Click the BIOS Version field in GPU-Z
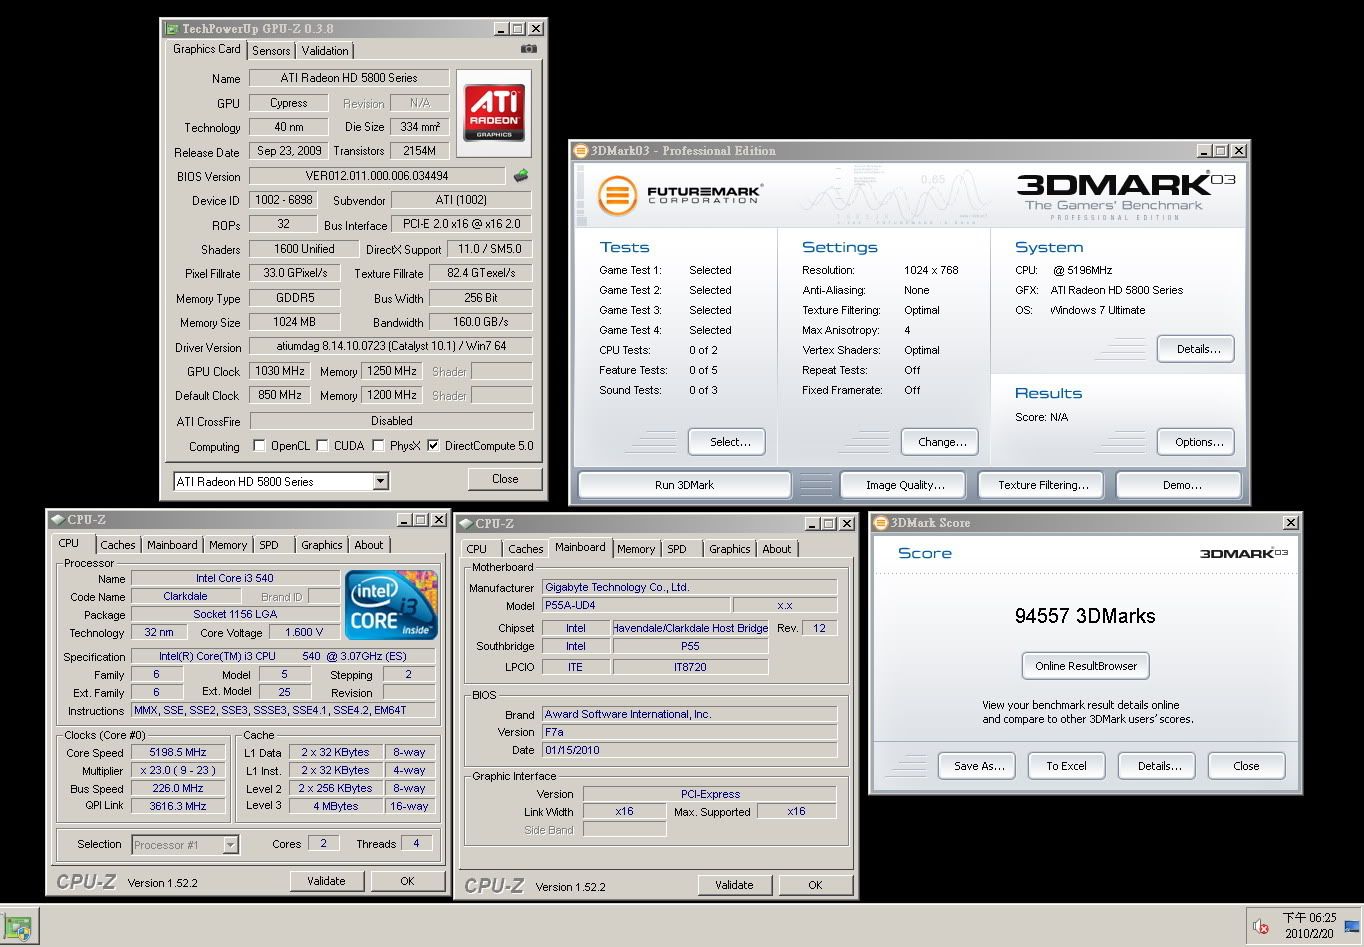The image size is (1364, 947). click(x=378, y=176)
